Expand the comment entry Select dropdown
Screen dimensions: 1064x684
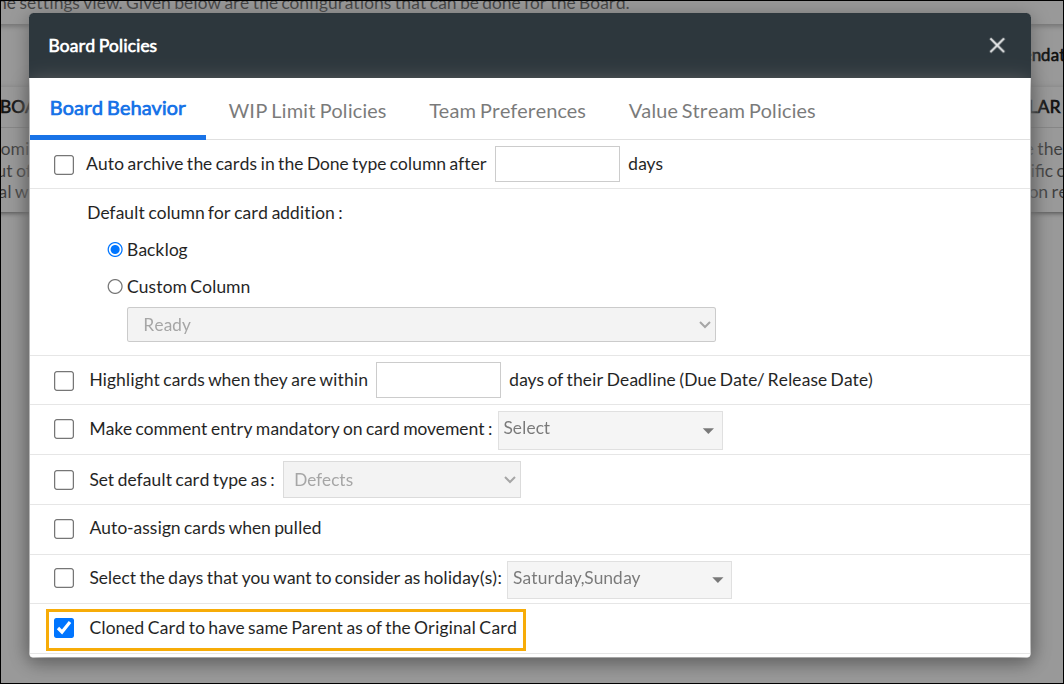tap(610, 430)
